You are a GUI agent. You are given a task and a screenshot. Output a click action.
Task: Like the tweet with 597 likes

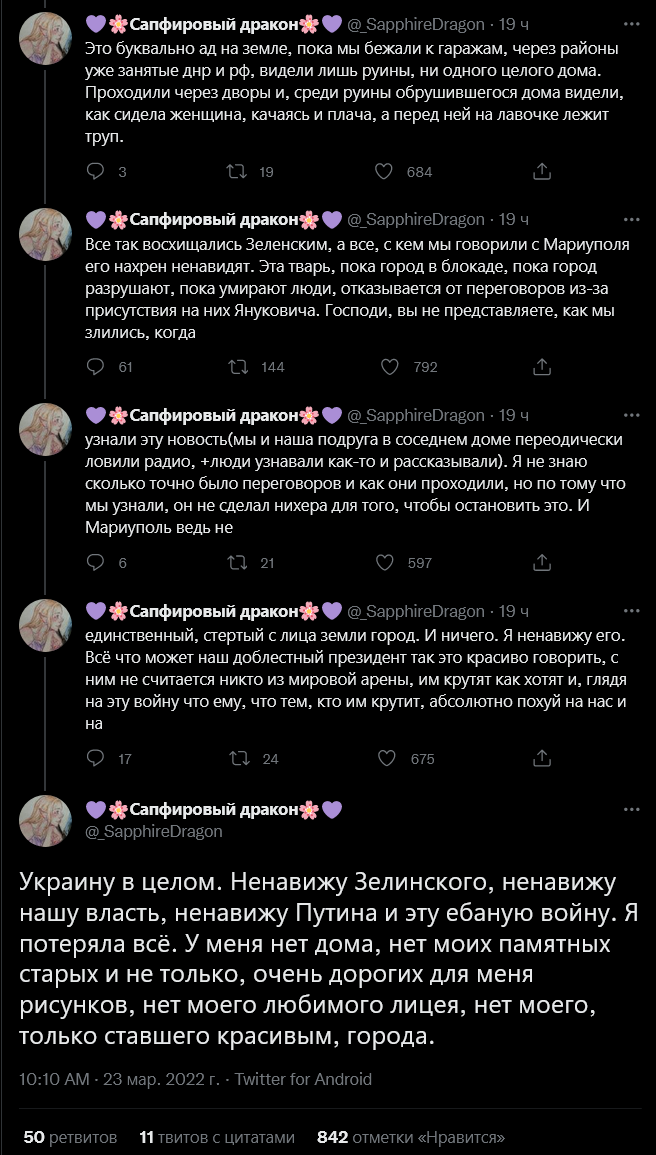point(383,563)
